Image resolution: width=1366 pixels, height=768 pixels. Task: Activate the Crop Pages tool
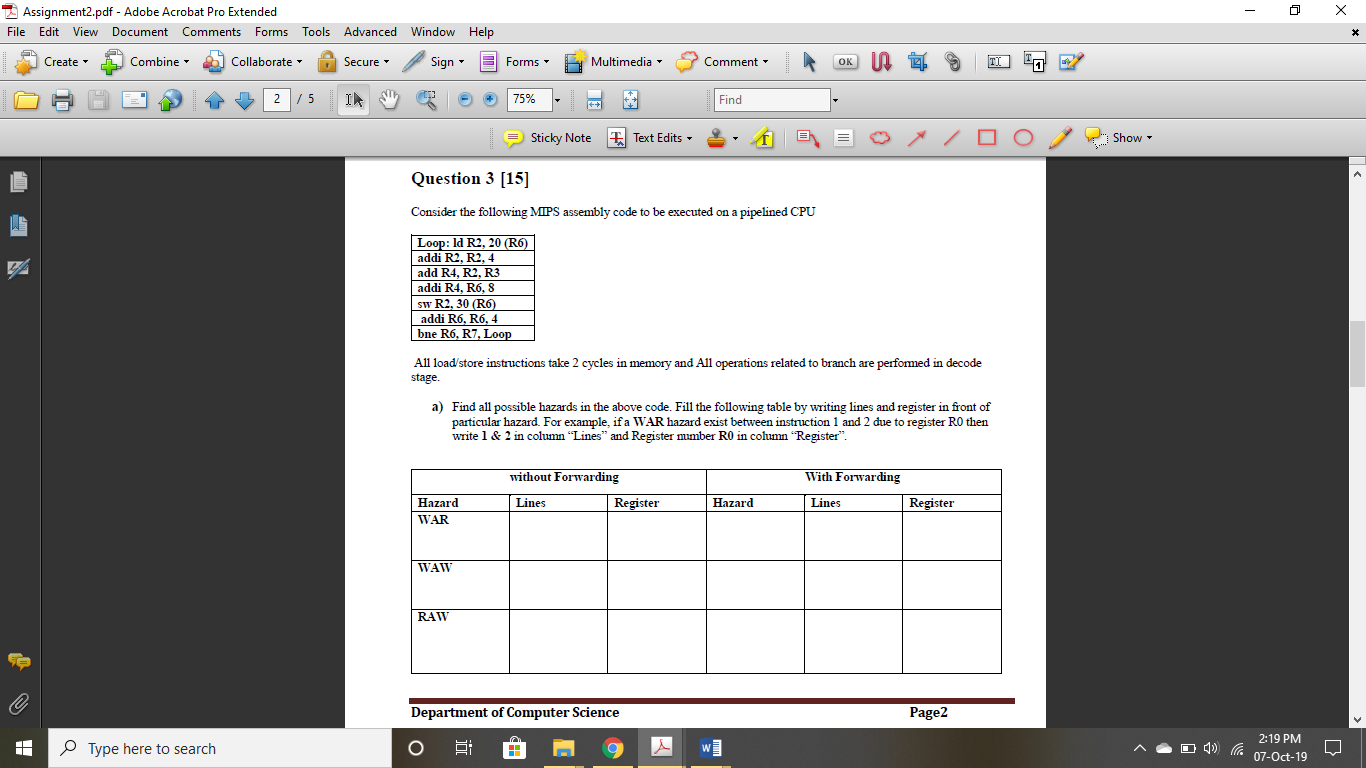click(x=917, y=61)
